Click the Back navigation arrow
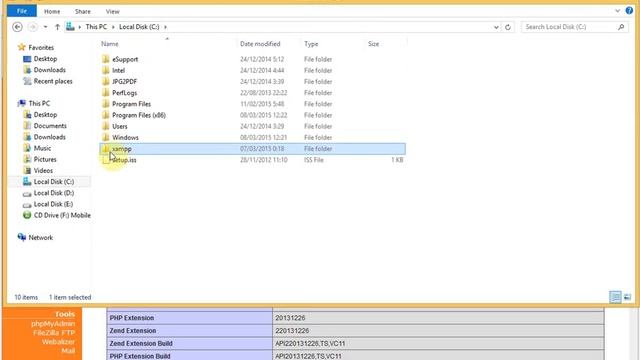Image resolution: width=640 pixels, height=360 pixels. click(x=17, y=27)
